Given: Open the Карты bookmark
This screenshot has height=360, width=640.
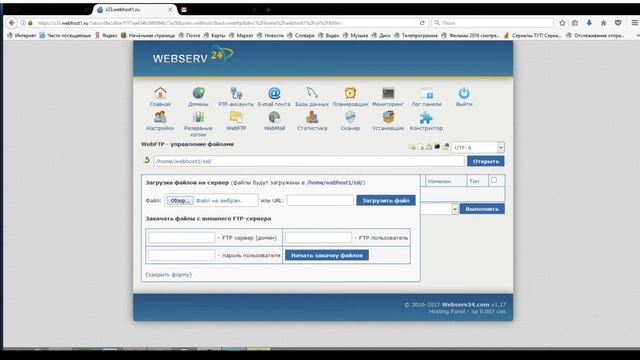Looking at the screenshot, I should click(x=215, y=36).
